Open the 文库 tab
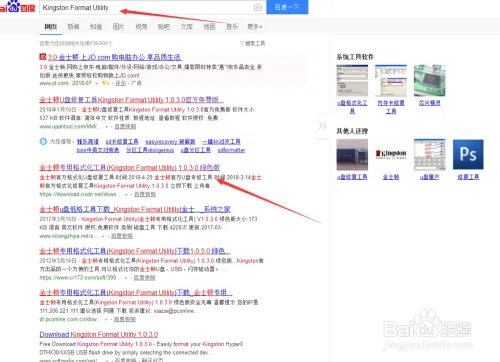500x362 pixels. click(187, 27)
